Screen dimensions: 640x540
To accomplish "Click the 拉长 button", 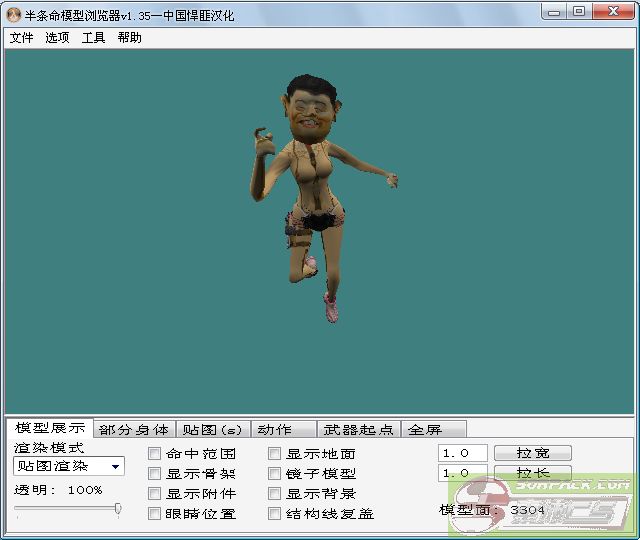I will 534,473.
